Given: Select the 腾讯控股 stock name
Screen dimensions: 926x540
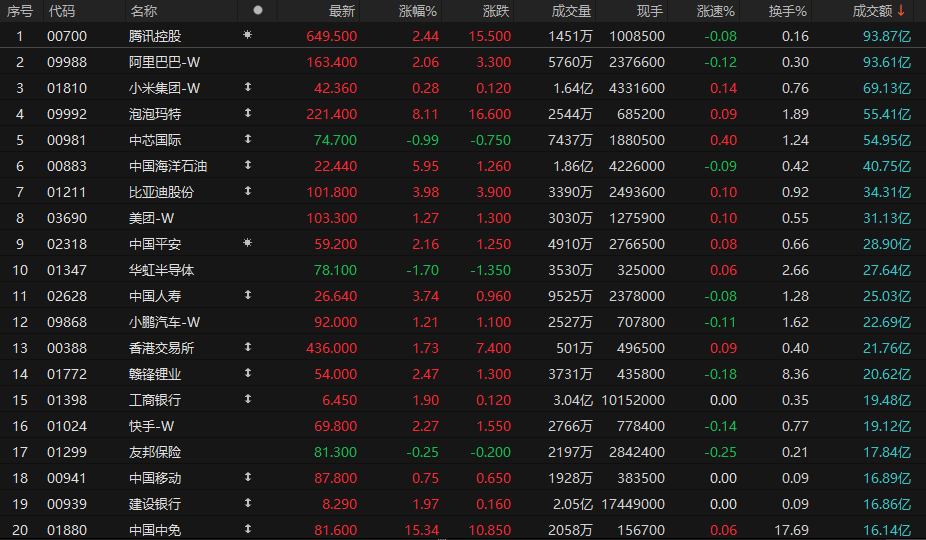Looking at the screenshot, I should click(x=155, y=36).
